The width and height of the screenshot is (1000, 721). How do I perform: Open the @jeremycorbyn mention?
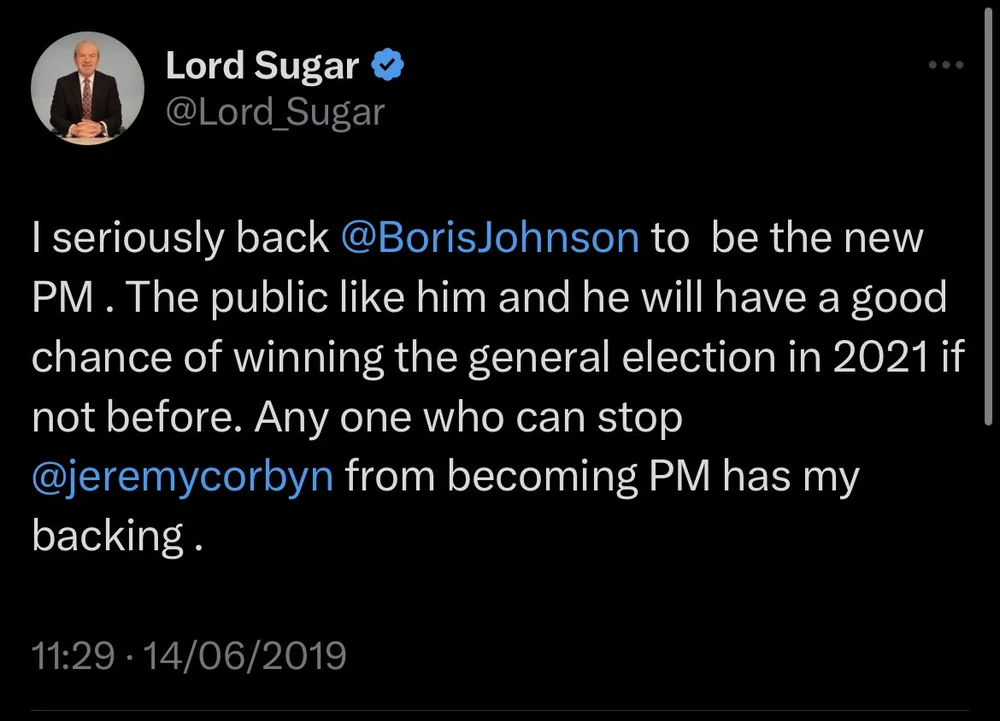point(183,477)
